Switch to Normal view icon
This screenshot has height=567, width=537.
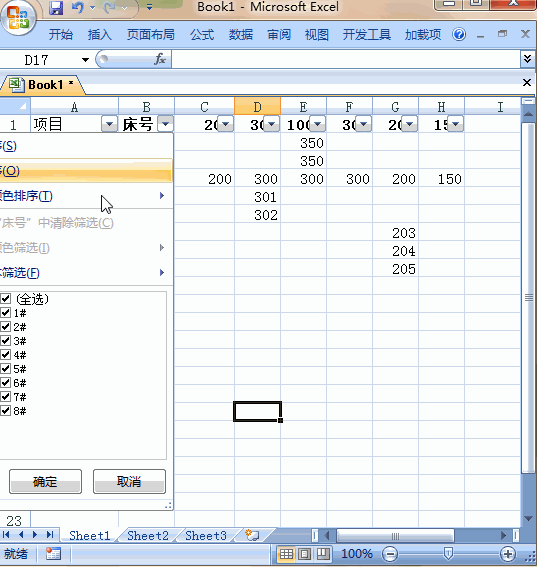pyautogui.click(x=286, y=554)
